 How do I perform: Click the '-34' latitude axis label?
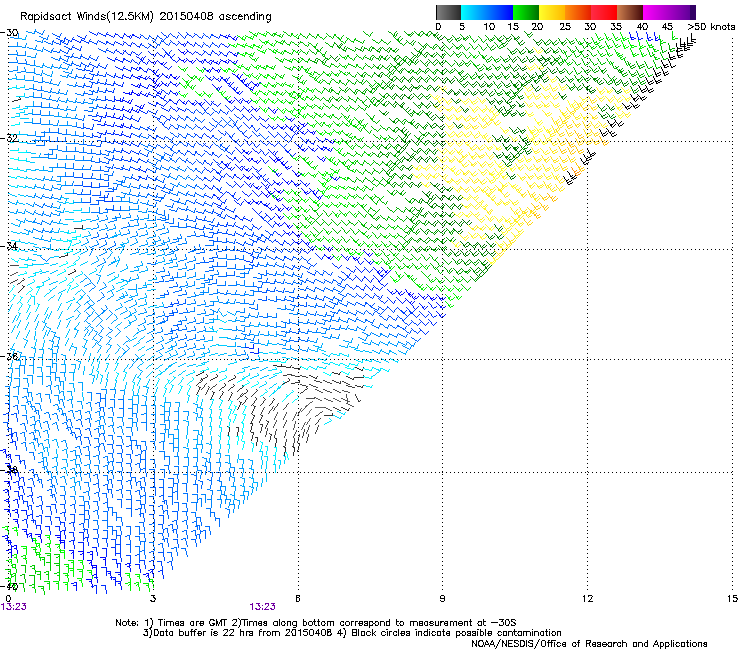coord(9,246)
